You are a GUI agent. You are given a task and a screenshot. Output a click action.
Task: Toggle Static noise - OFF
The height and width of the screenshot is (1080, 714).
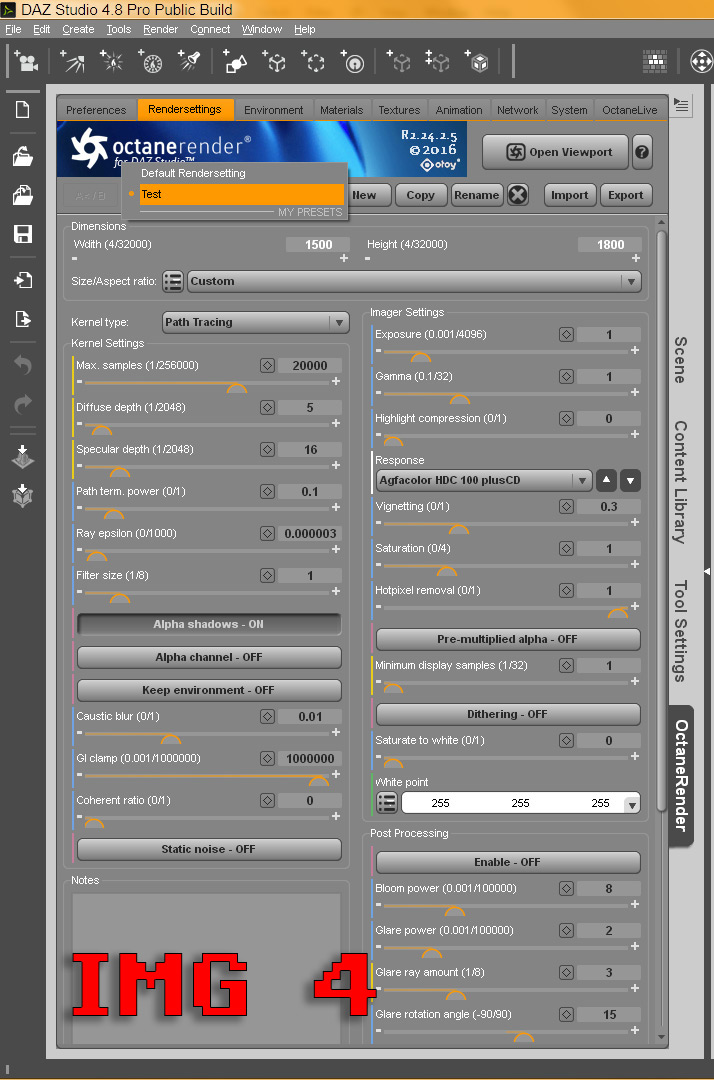(209, 849)
